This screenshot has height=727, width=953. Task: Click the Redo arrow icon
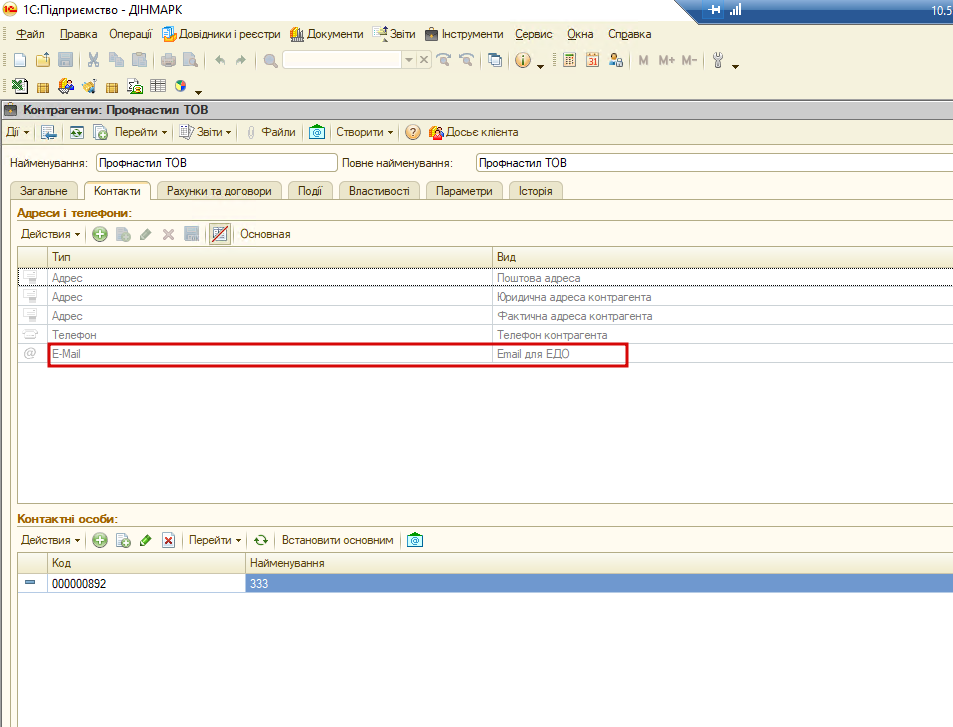(241, 60)
